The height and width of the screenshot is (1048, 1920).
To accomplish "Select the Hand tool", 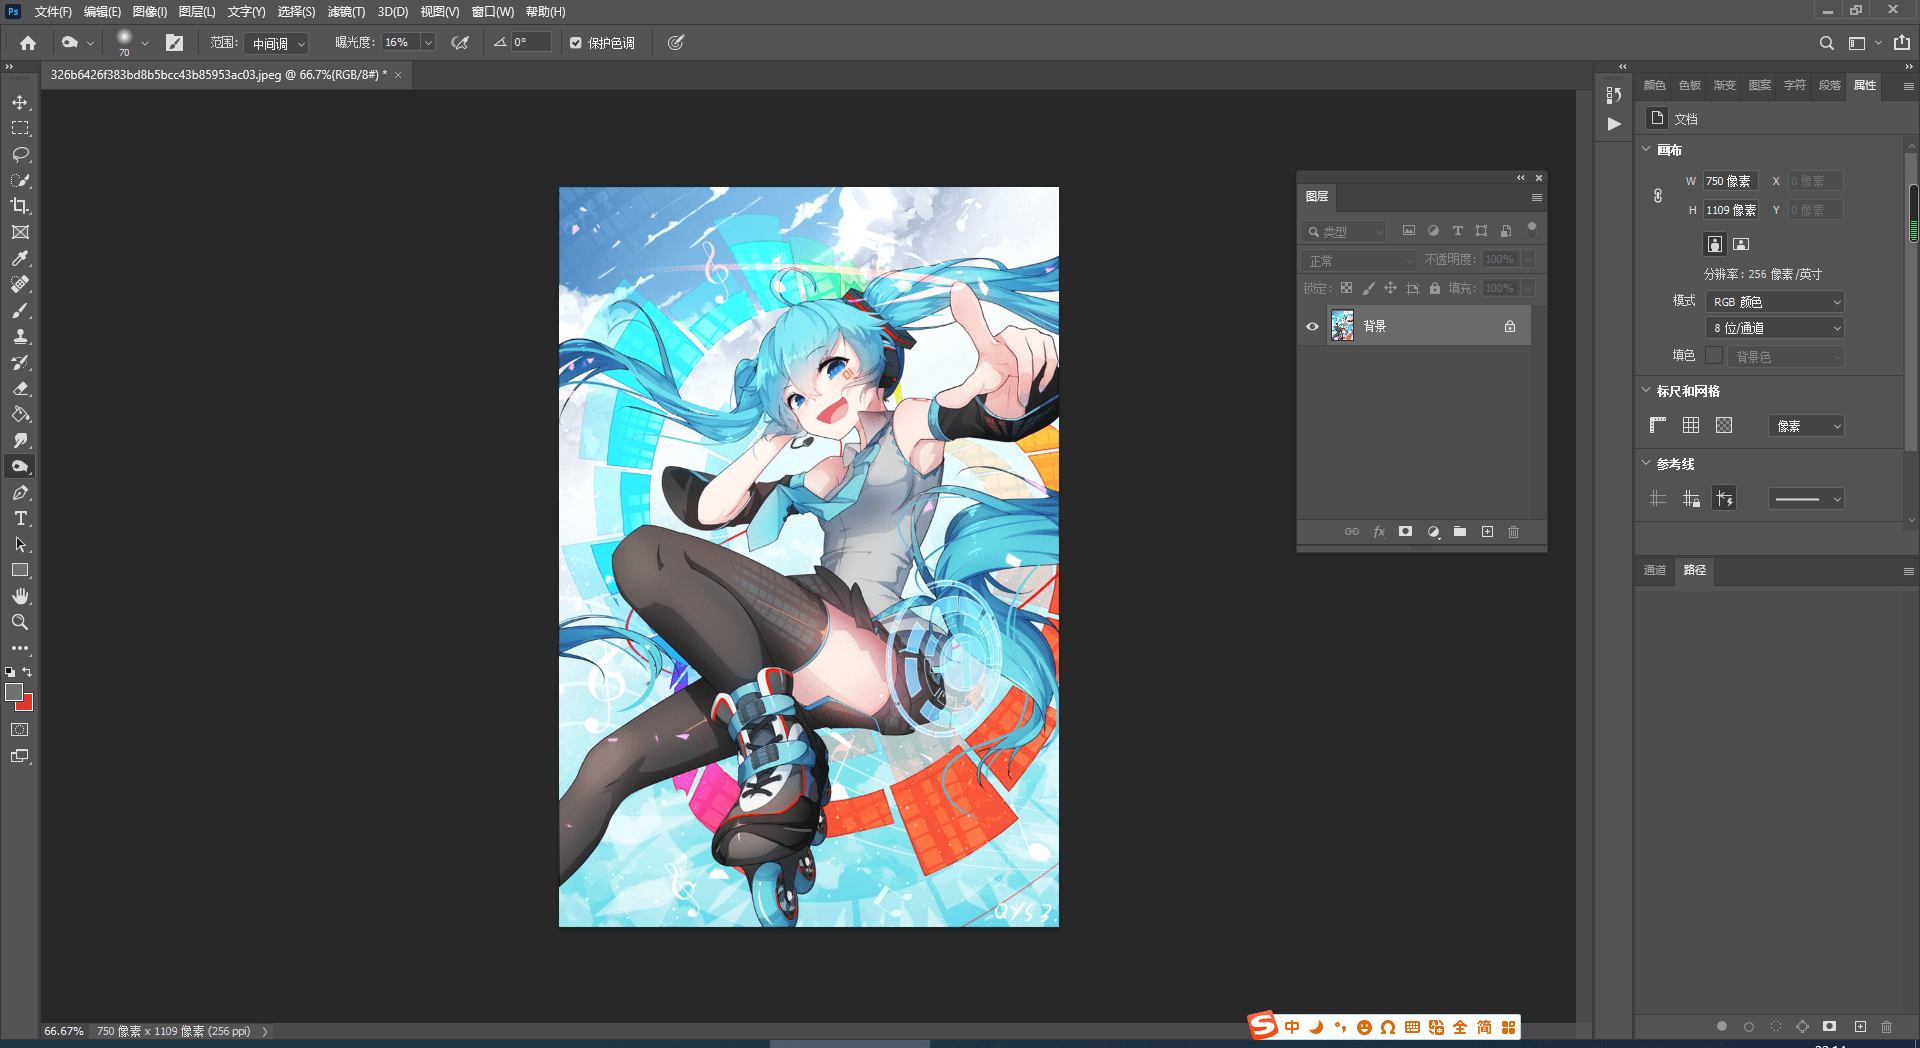I will (20, 596).
